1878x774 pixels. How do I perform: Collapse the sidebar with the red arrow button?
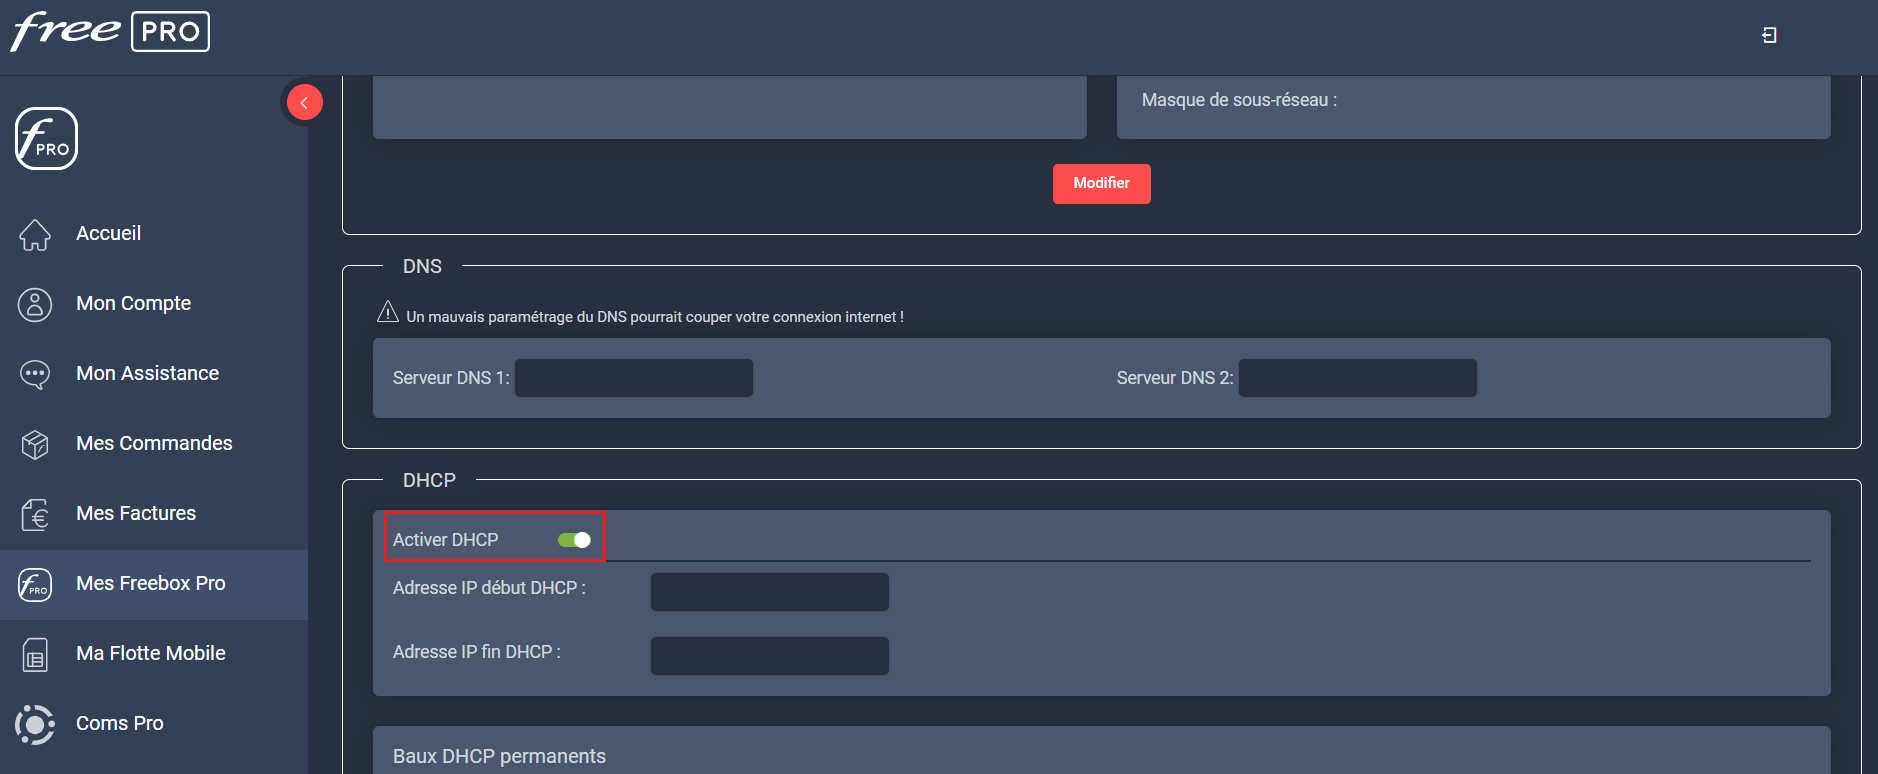[304, 102]
